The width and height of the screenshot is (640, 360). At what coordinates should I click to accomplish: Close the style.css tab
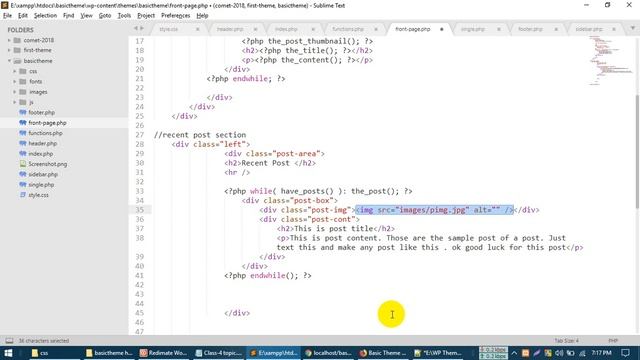coord(198,29)
